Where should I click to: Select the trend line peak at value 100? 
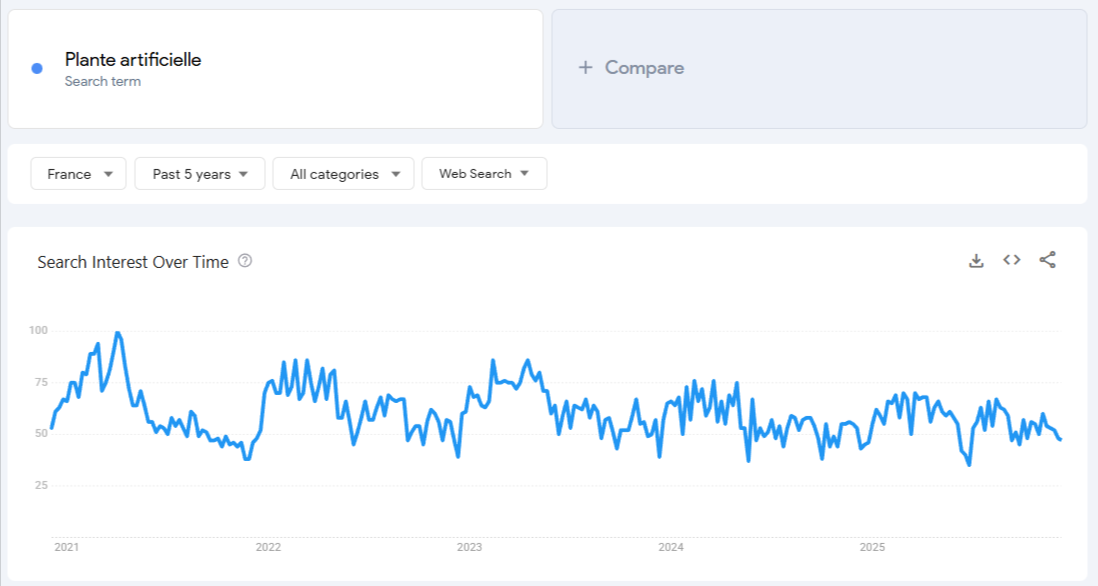(x=117, y=331)
